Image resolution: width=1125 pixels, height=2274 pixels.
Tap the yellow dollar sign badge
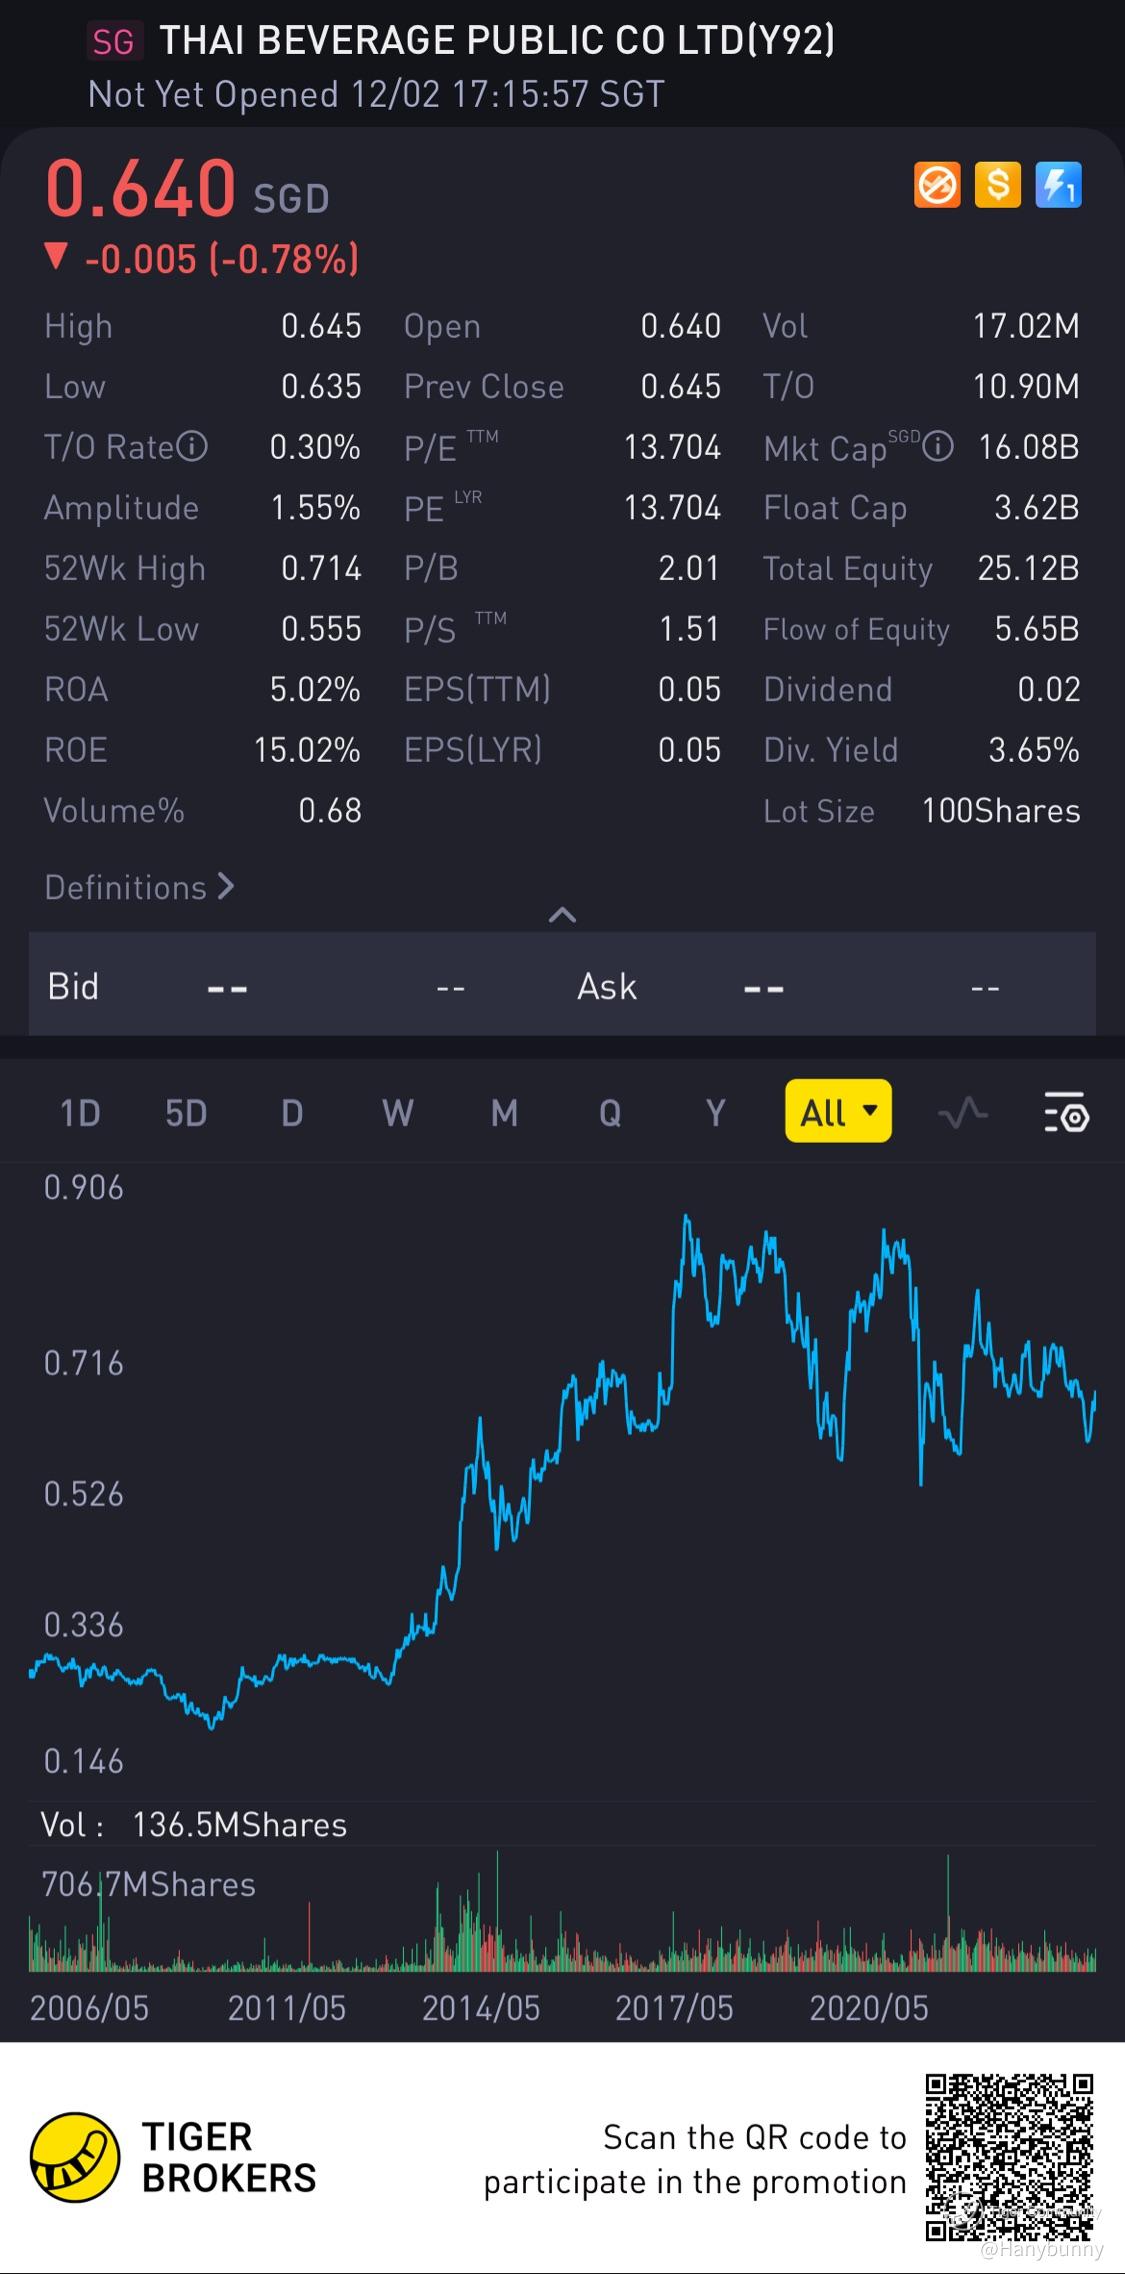[997, 185]
